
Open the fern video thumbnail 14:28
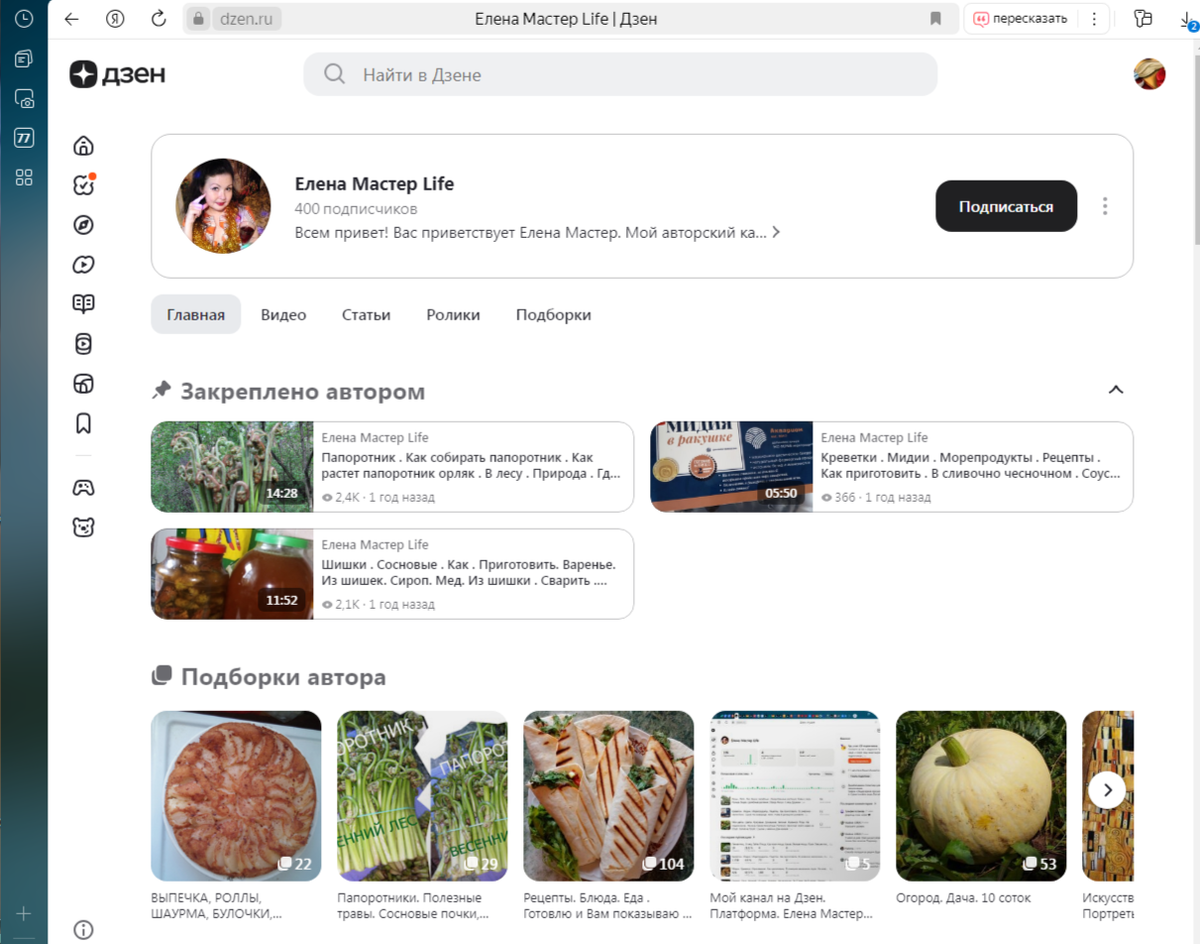tap(232, 467)
